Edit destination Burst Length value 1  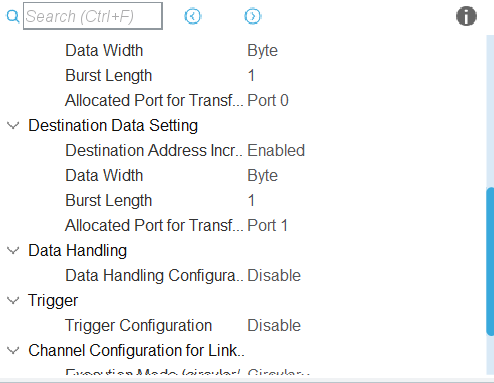(251, 200)
